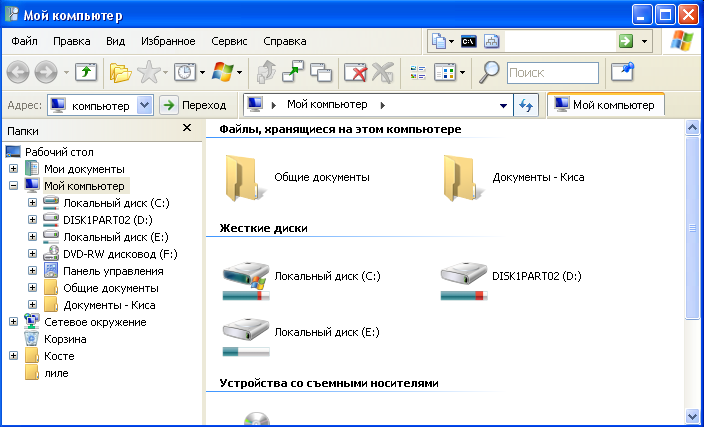Collapse Мой компьютер tree node
The image size is (704, 427).
point(13,185)
